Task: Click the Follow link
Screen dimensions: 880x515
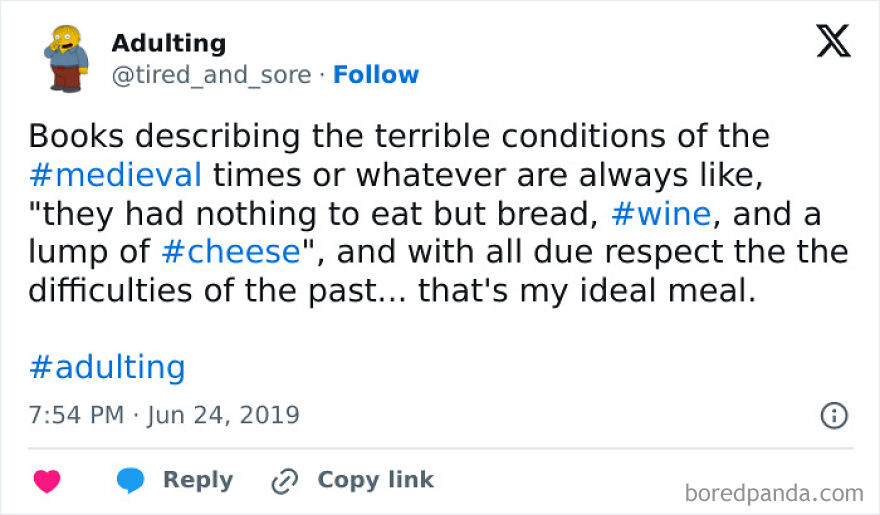Action: click(x=376, y=75)
